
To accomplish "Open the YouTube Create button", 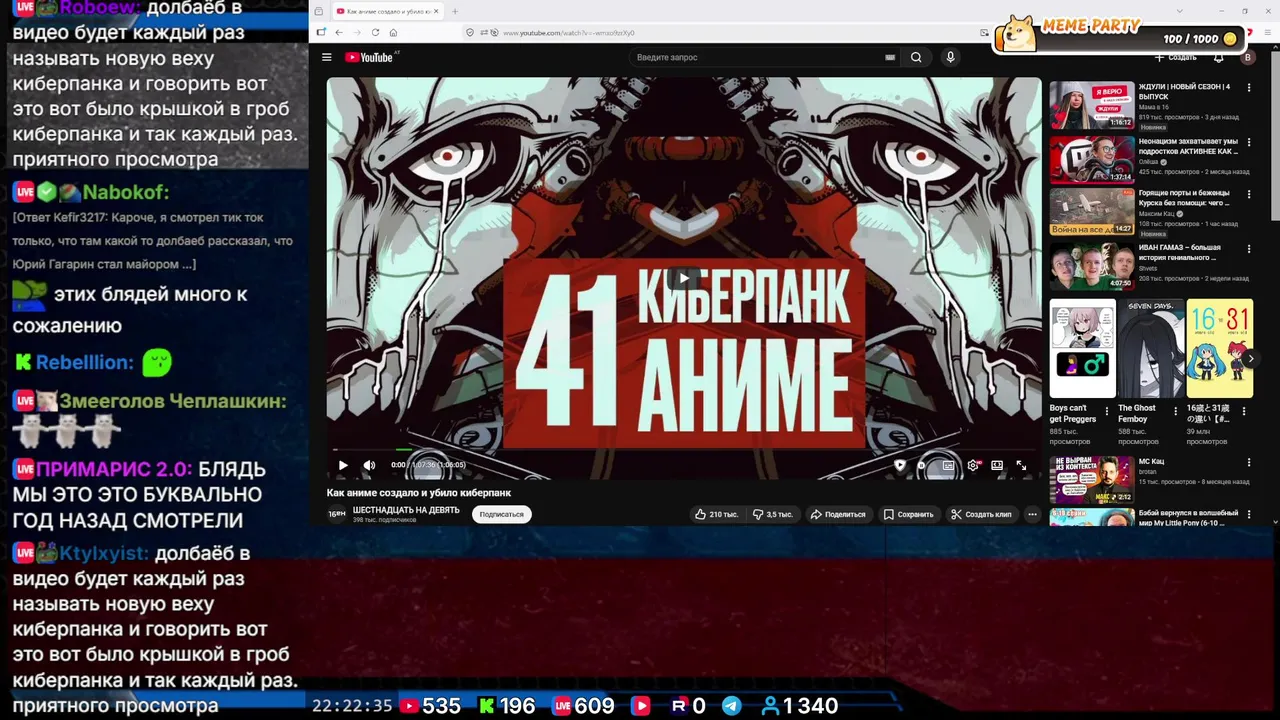I will point(1175,58).
